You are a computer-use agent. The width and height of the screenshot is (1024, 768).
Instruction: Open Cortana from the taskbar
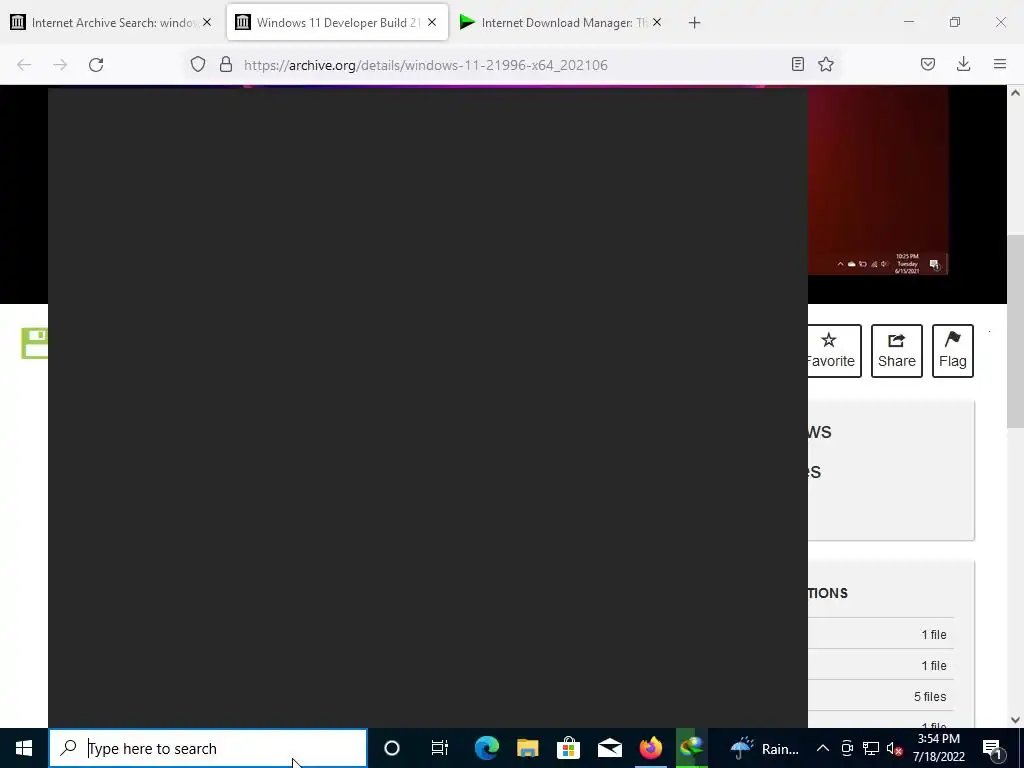pyautogui.click(x=392, y=748)
